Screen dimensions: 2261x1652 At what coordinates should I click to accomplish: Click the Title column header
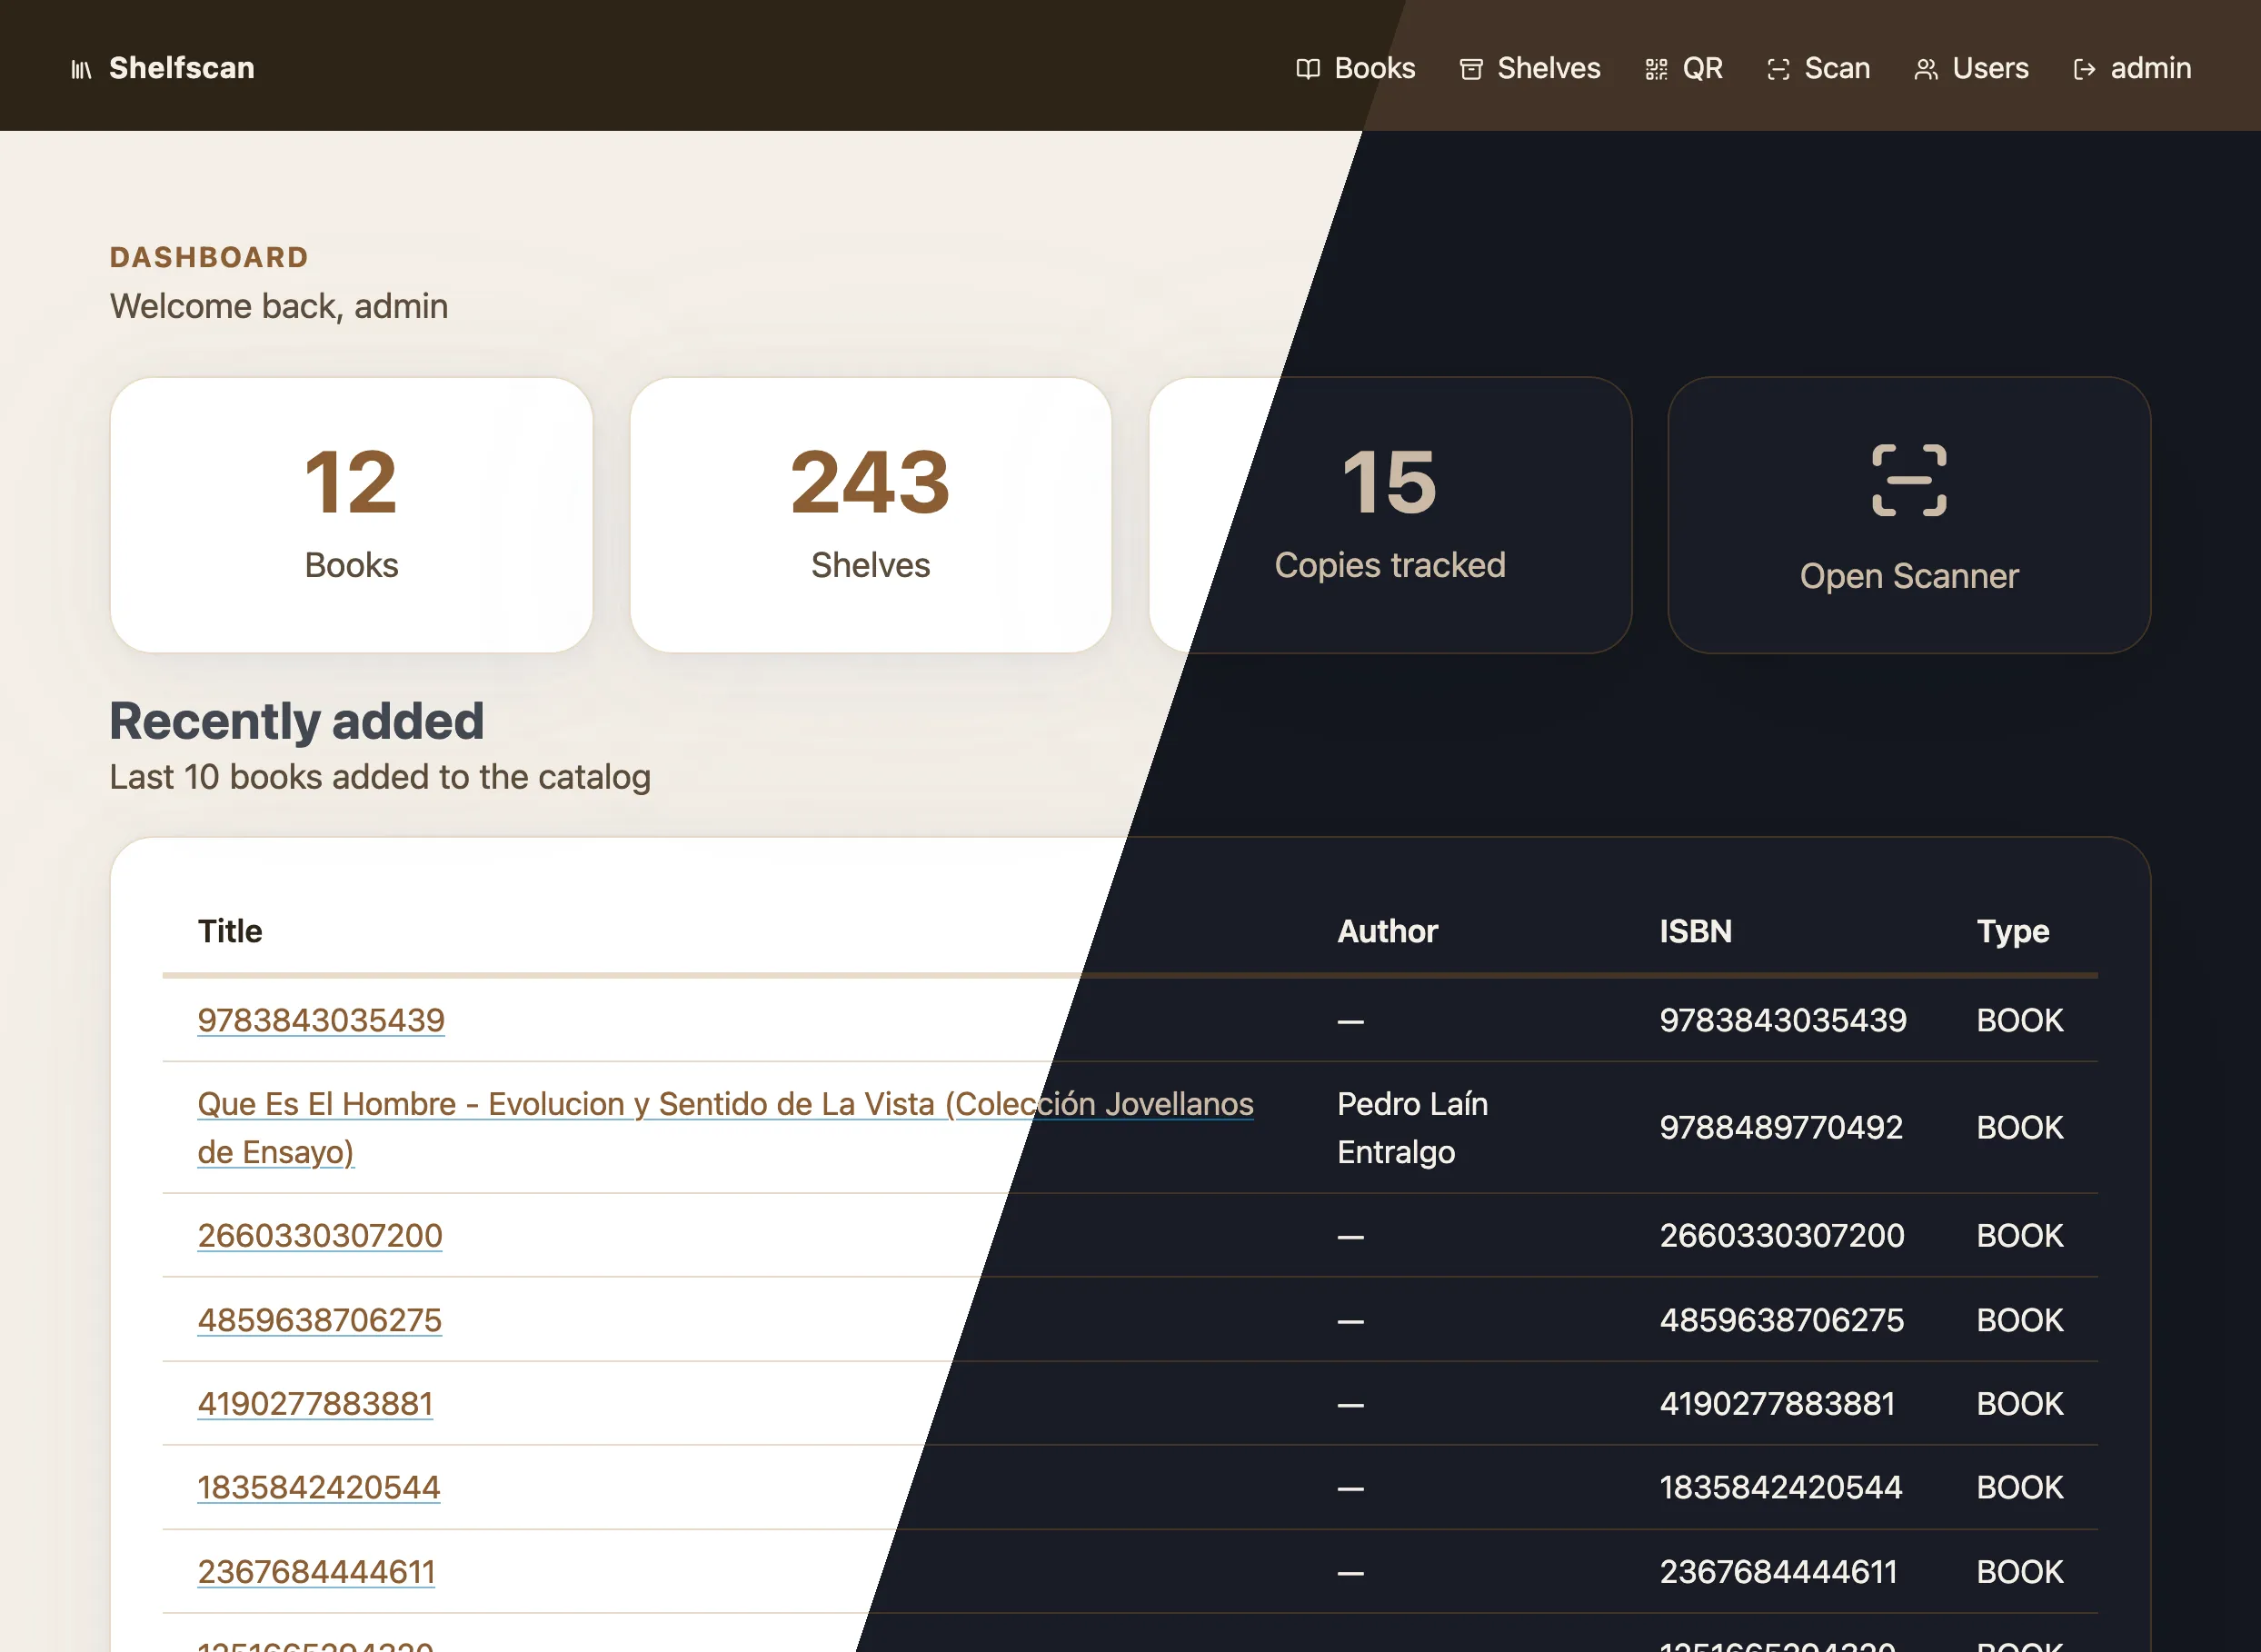[230, 931]
